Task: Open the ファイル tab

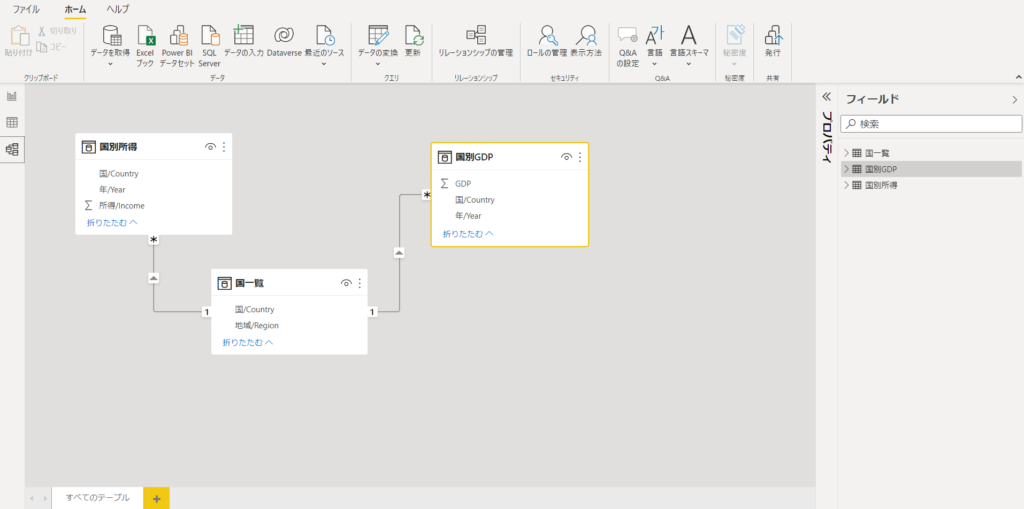Action: [26, 9]
